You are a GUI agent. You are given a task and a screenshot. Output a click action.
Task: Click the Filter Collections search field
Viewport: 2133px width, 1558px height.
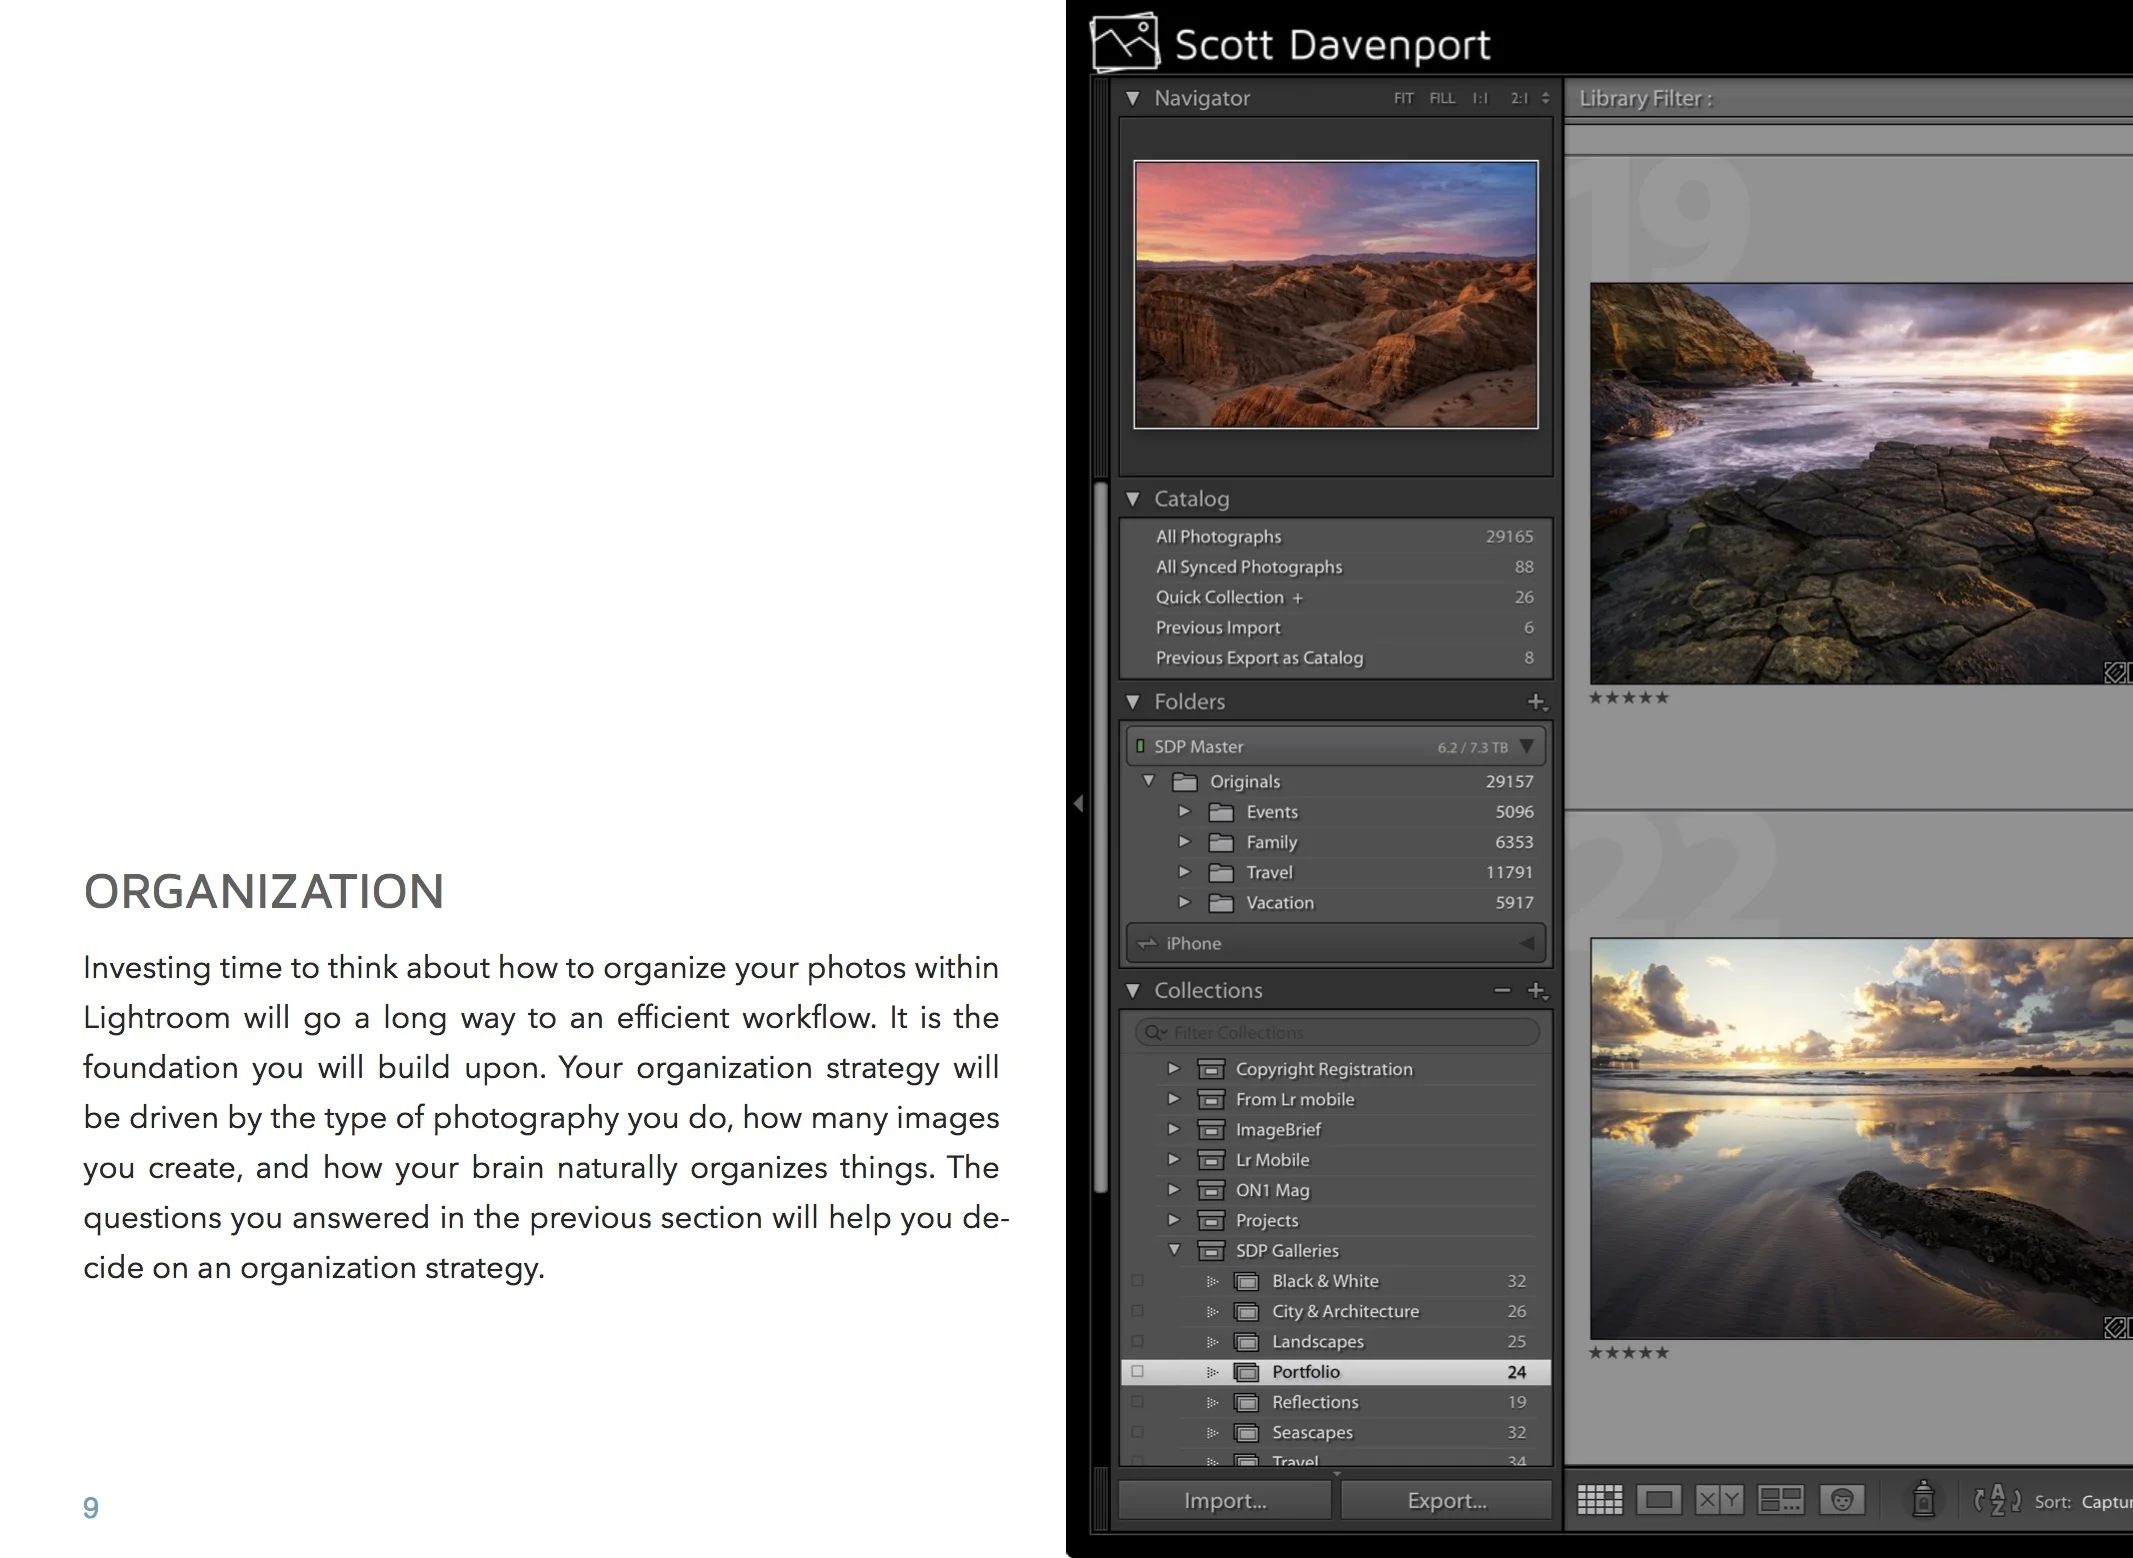tap(1337, 1032)
